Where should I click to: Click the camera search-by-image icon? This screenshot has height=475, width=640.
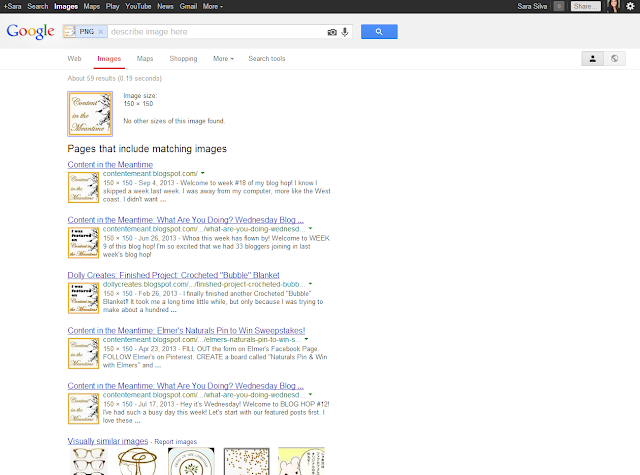pos(332,32)
